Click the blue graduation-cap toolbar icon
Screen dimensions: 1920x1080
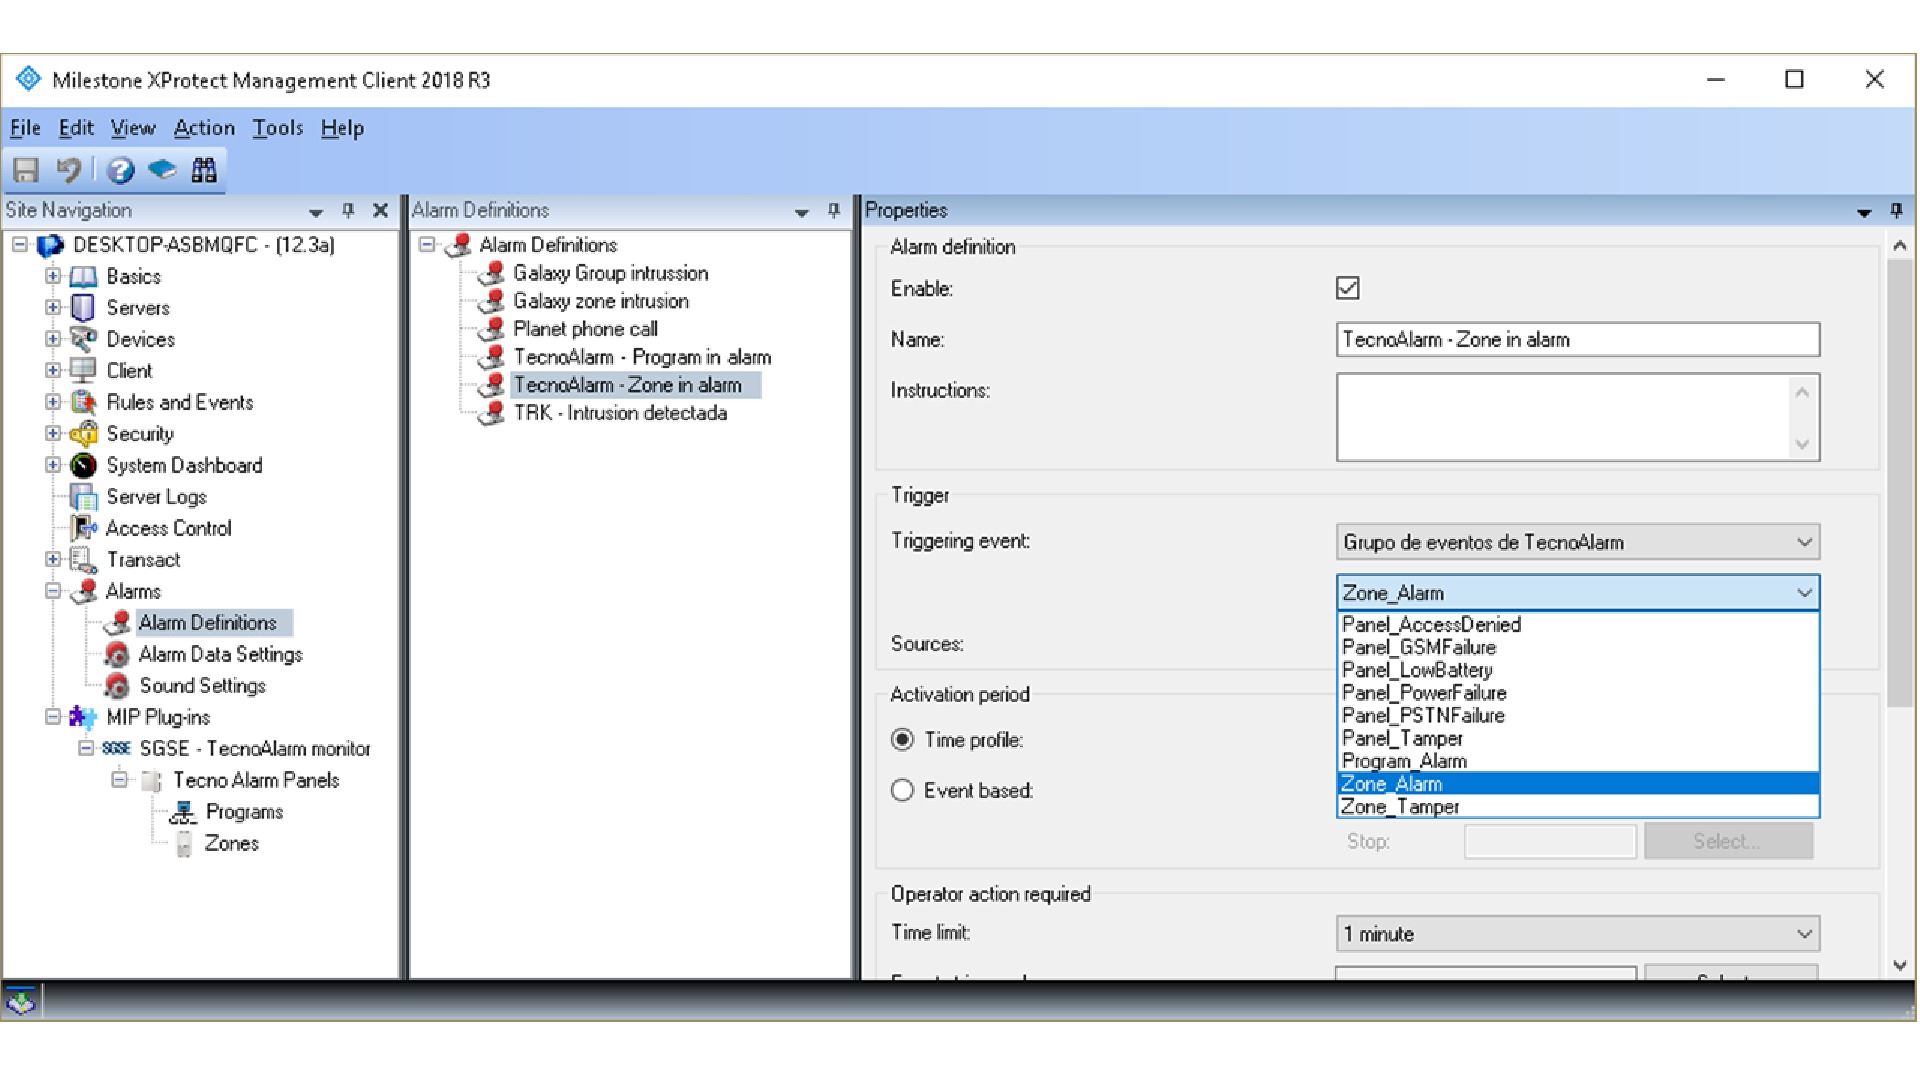point(162,170)
